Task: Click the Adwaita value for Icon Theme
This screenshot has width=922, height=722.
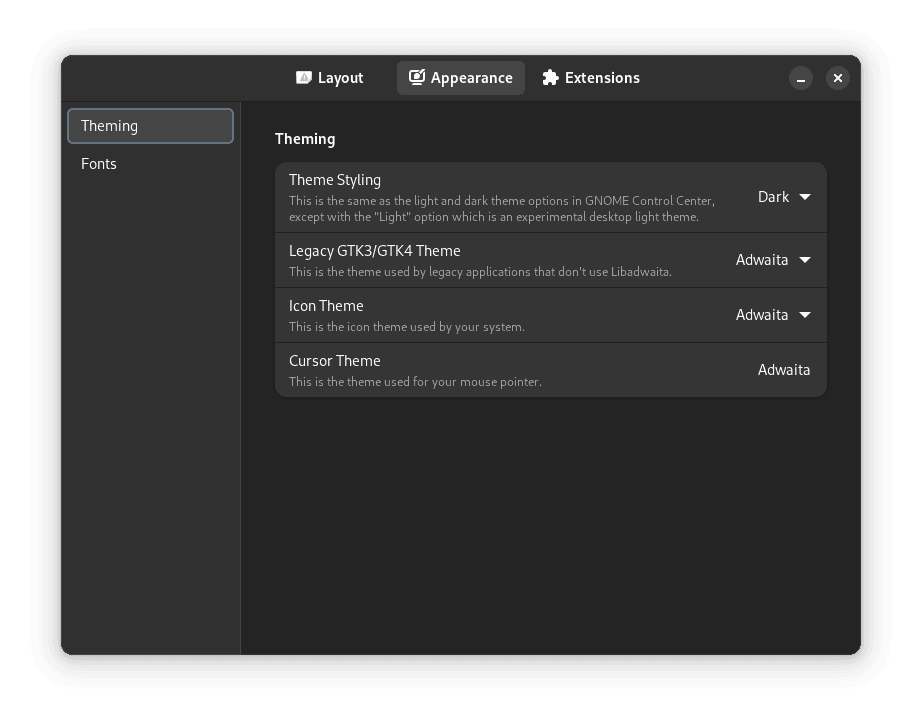Action: click(x=762, y=315)
